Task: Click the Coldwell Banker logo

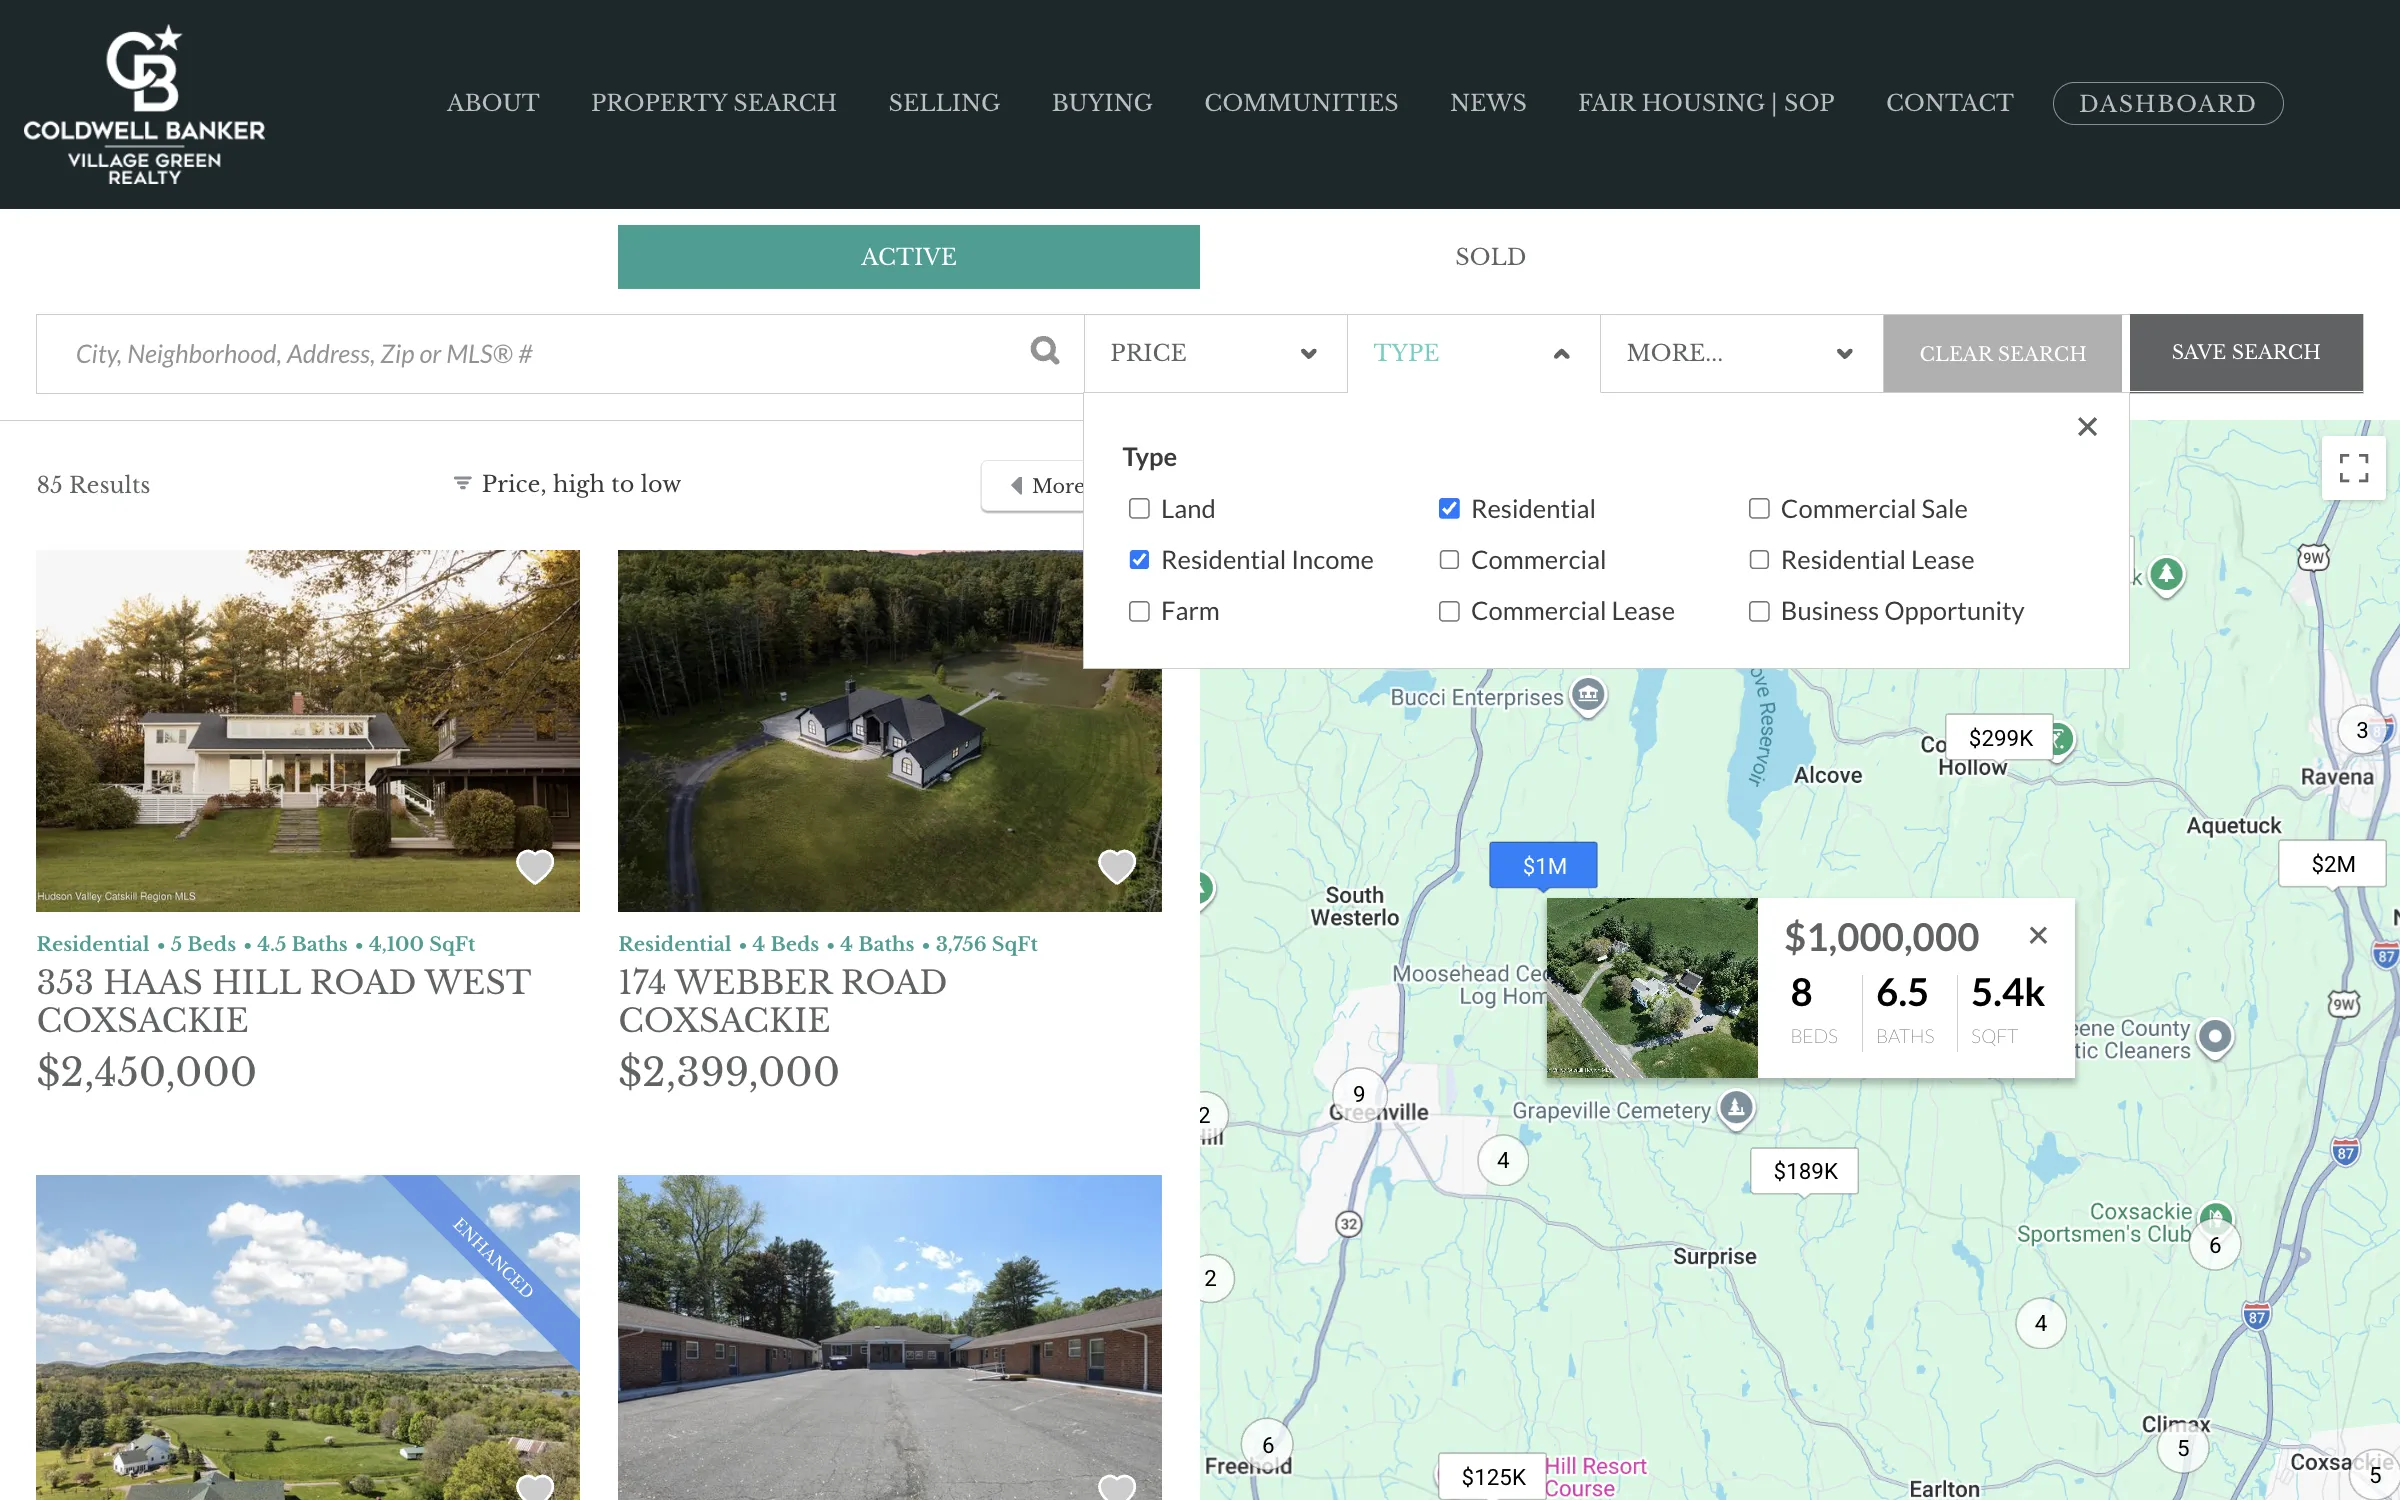Action: click(x=144, y=105)
